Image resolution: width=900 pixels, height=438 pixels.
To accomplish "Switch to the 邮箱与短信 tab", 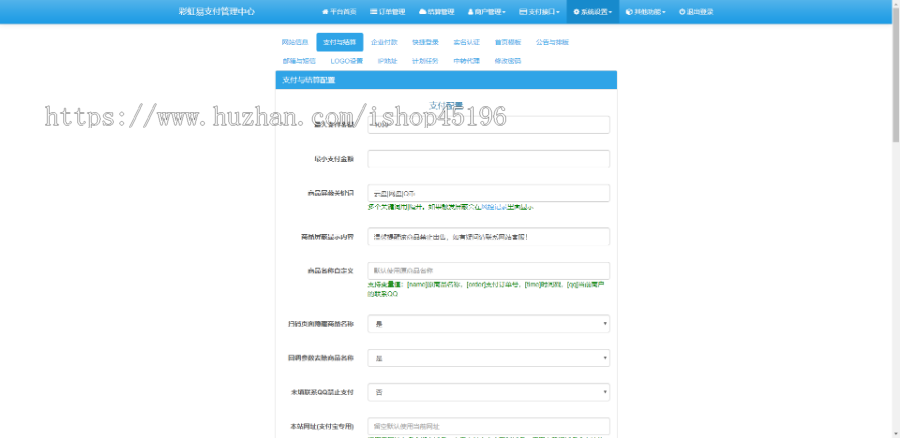I will point(299,61).
